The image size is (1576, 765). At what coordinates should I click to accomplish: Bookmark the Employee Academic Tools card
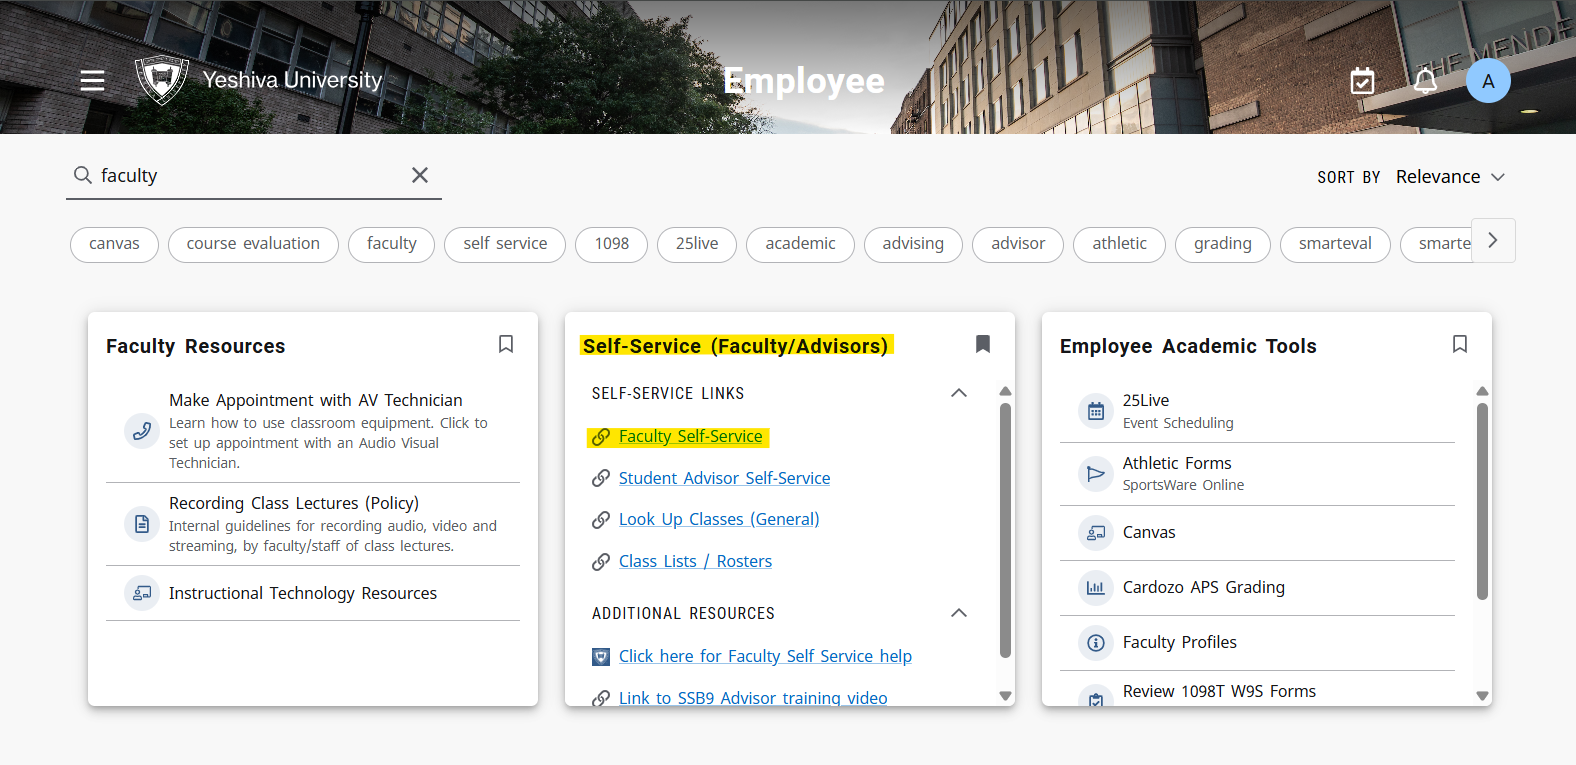[1460, 344]
